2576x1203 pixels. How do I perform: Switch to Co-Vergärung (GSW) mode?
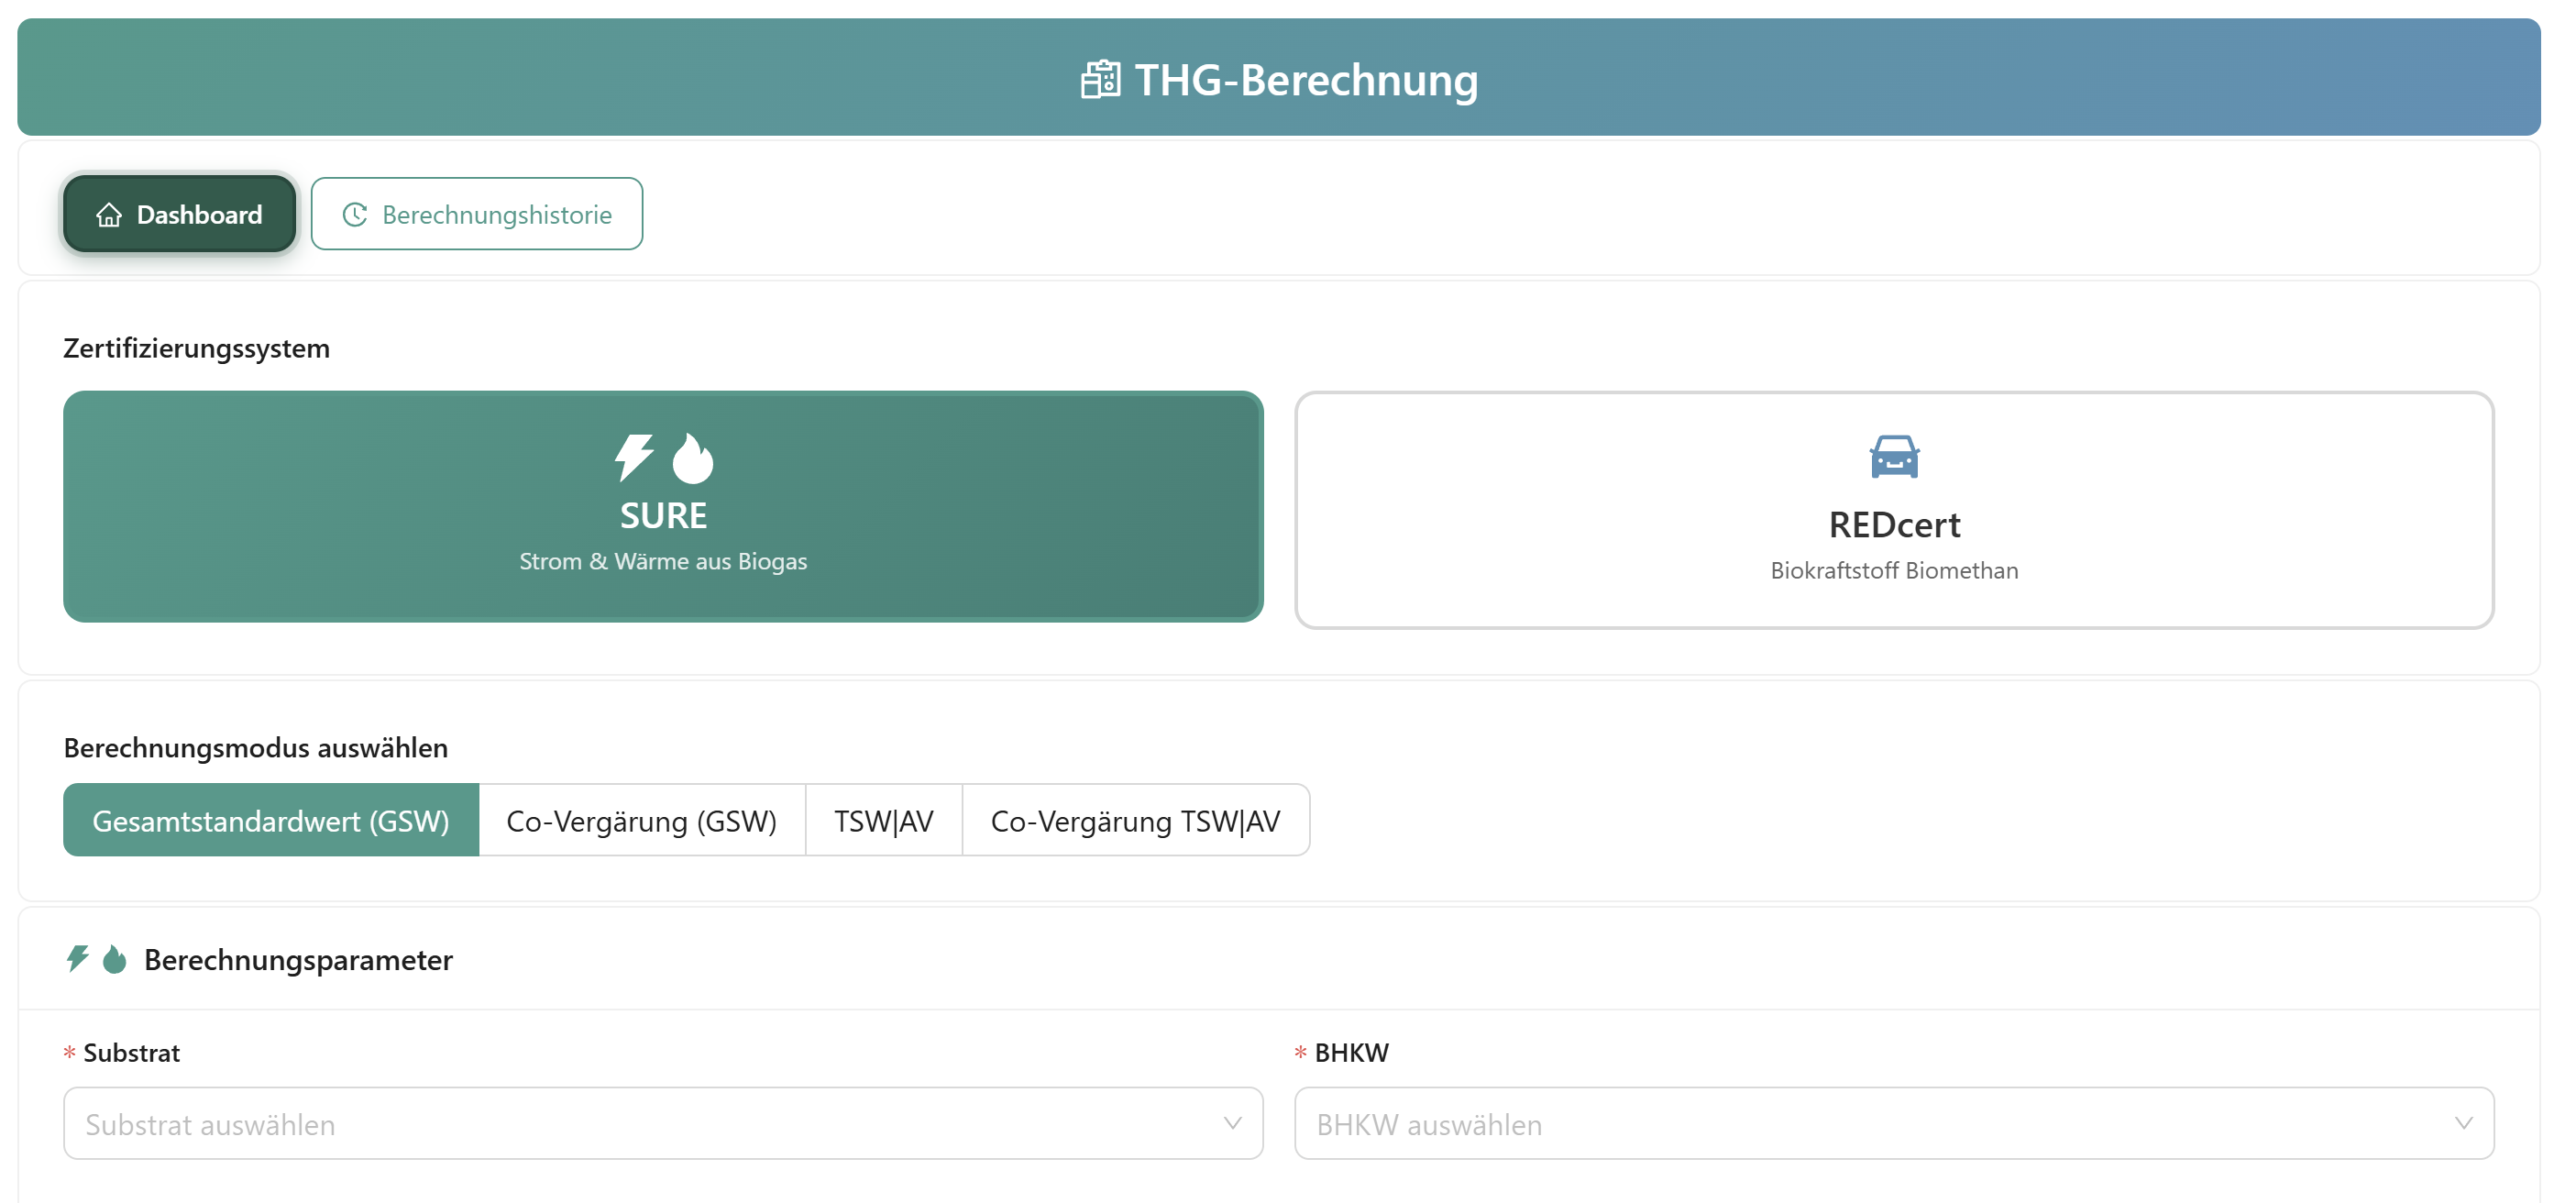point(641,821)
